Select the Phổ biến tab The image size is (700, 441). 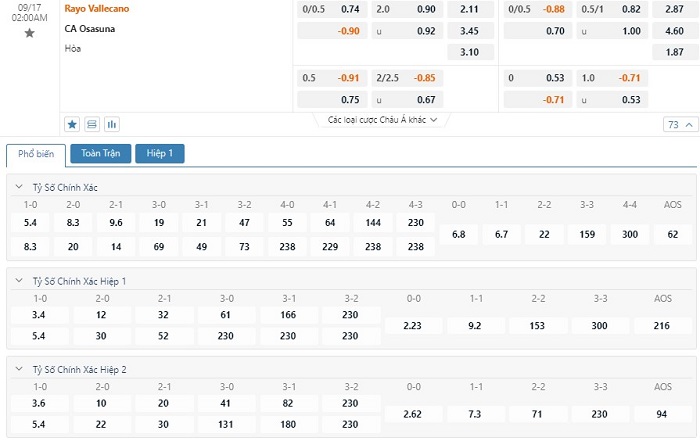pyautogui.click(x=36, y=154)
